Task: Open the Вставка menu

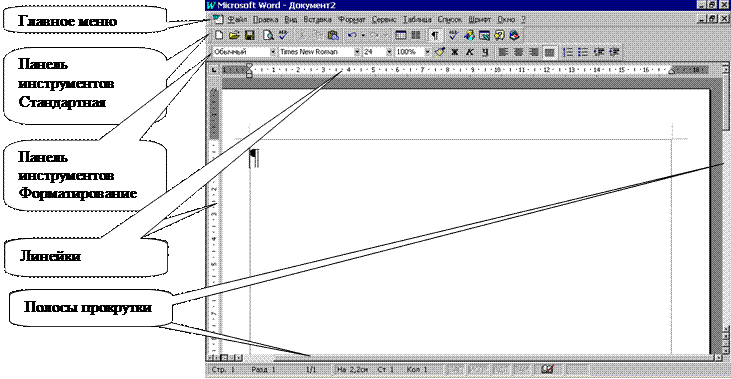Action: click(317, 20)
